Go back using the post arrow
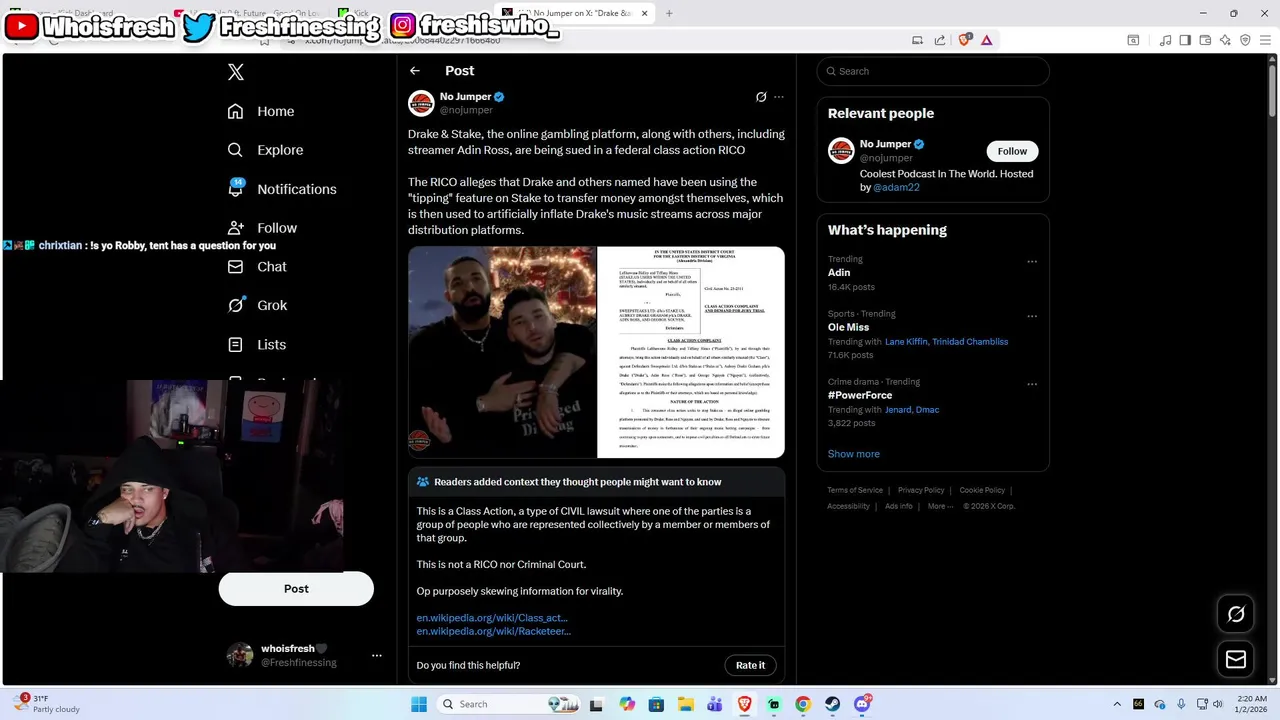Image resolution: width=1280 pixels, height=720 pixels. point(415,71)
